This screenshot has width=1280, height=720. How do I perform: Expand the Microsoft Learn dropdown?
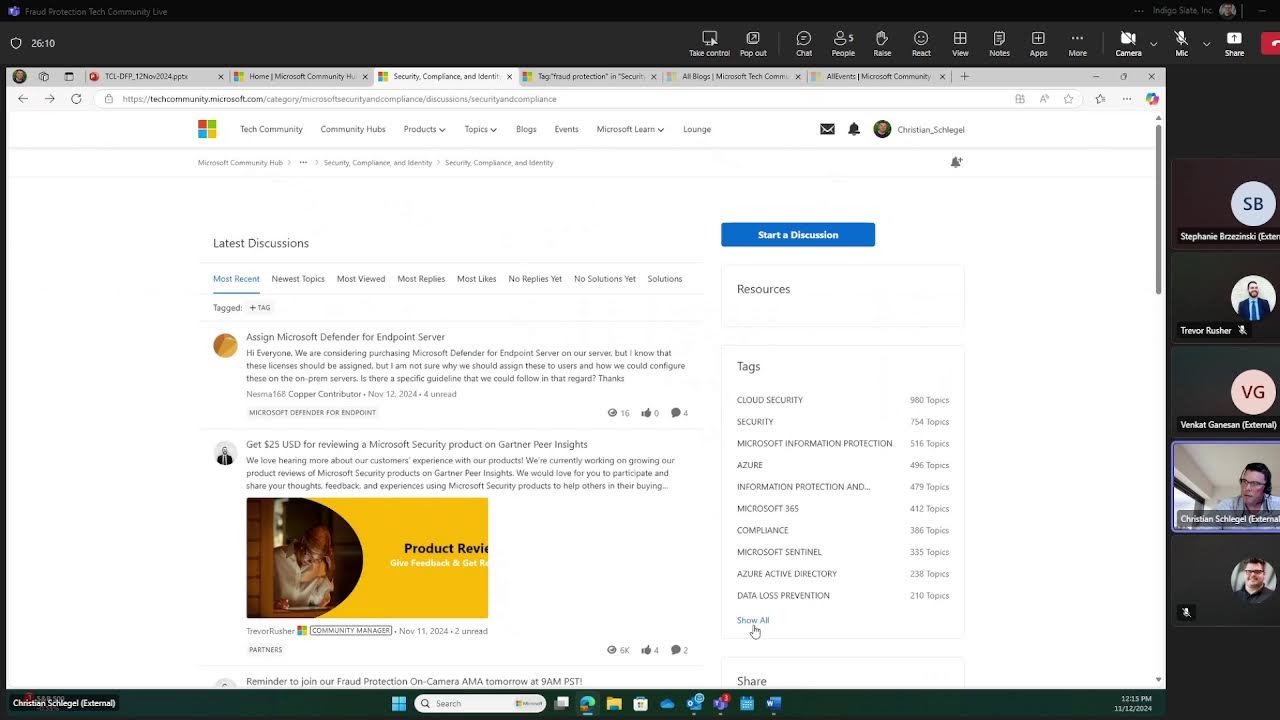pos(630,129)
